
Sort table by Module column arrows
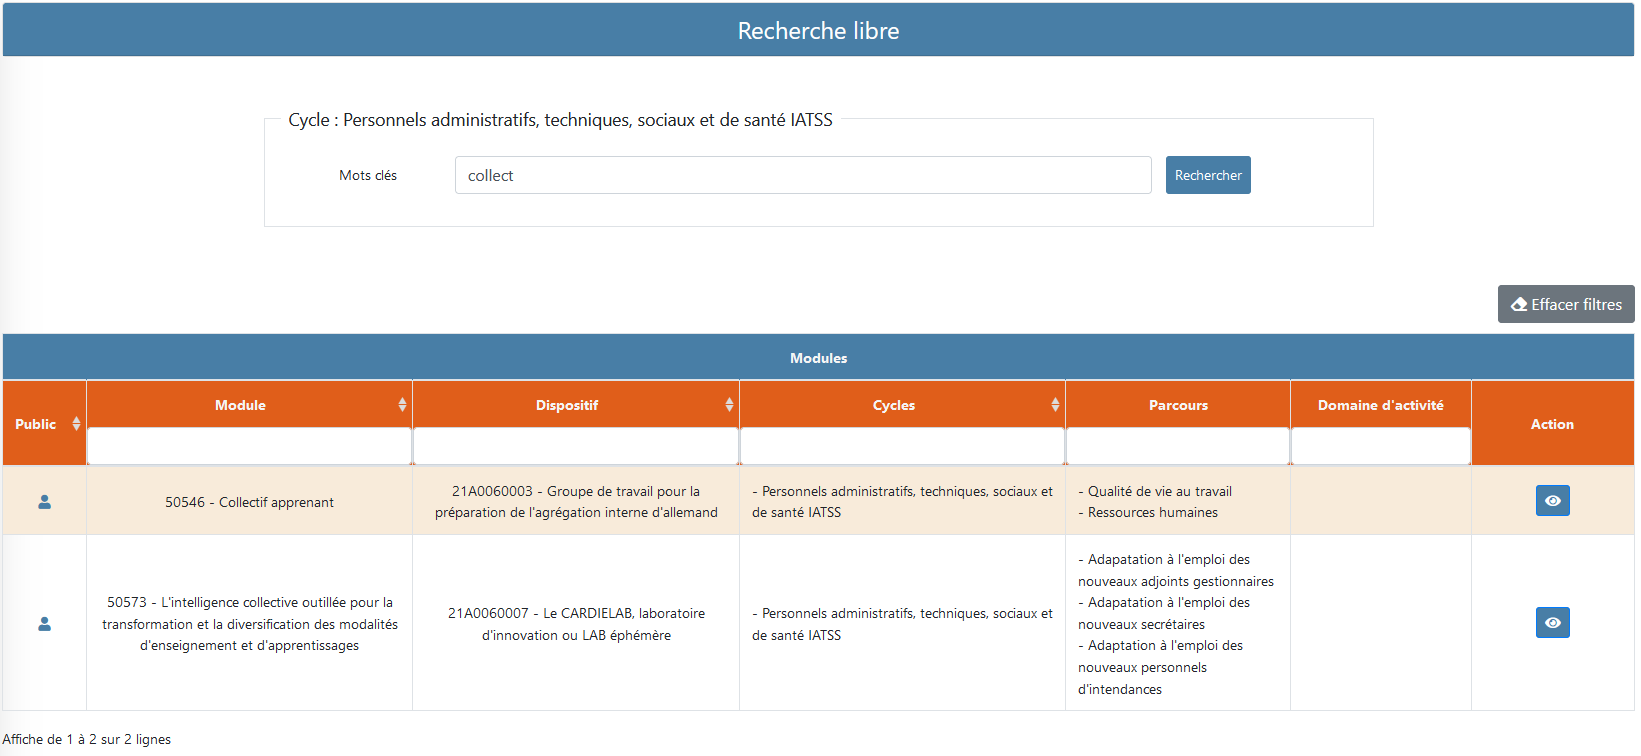pos(402,405)
